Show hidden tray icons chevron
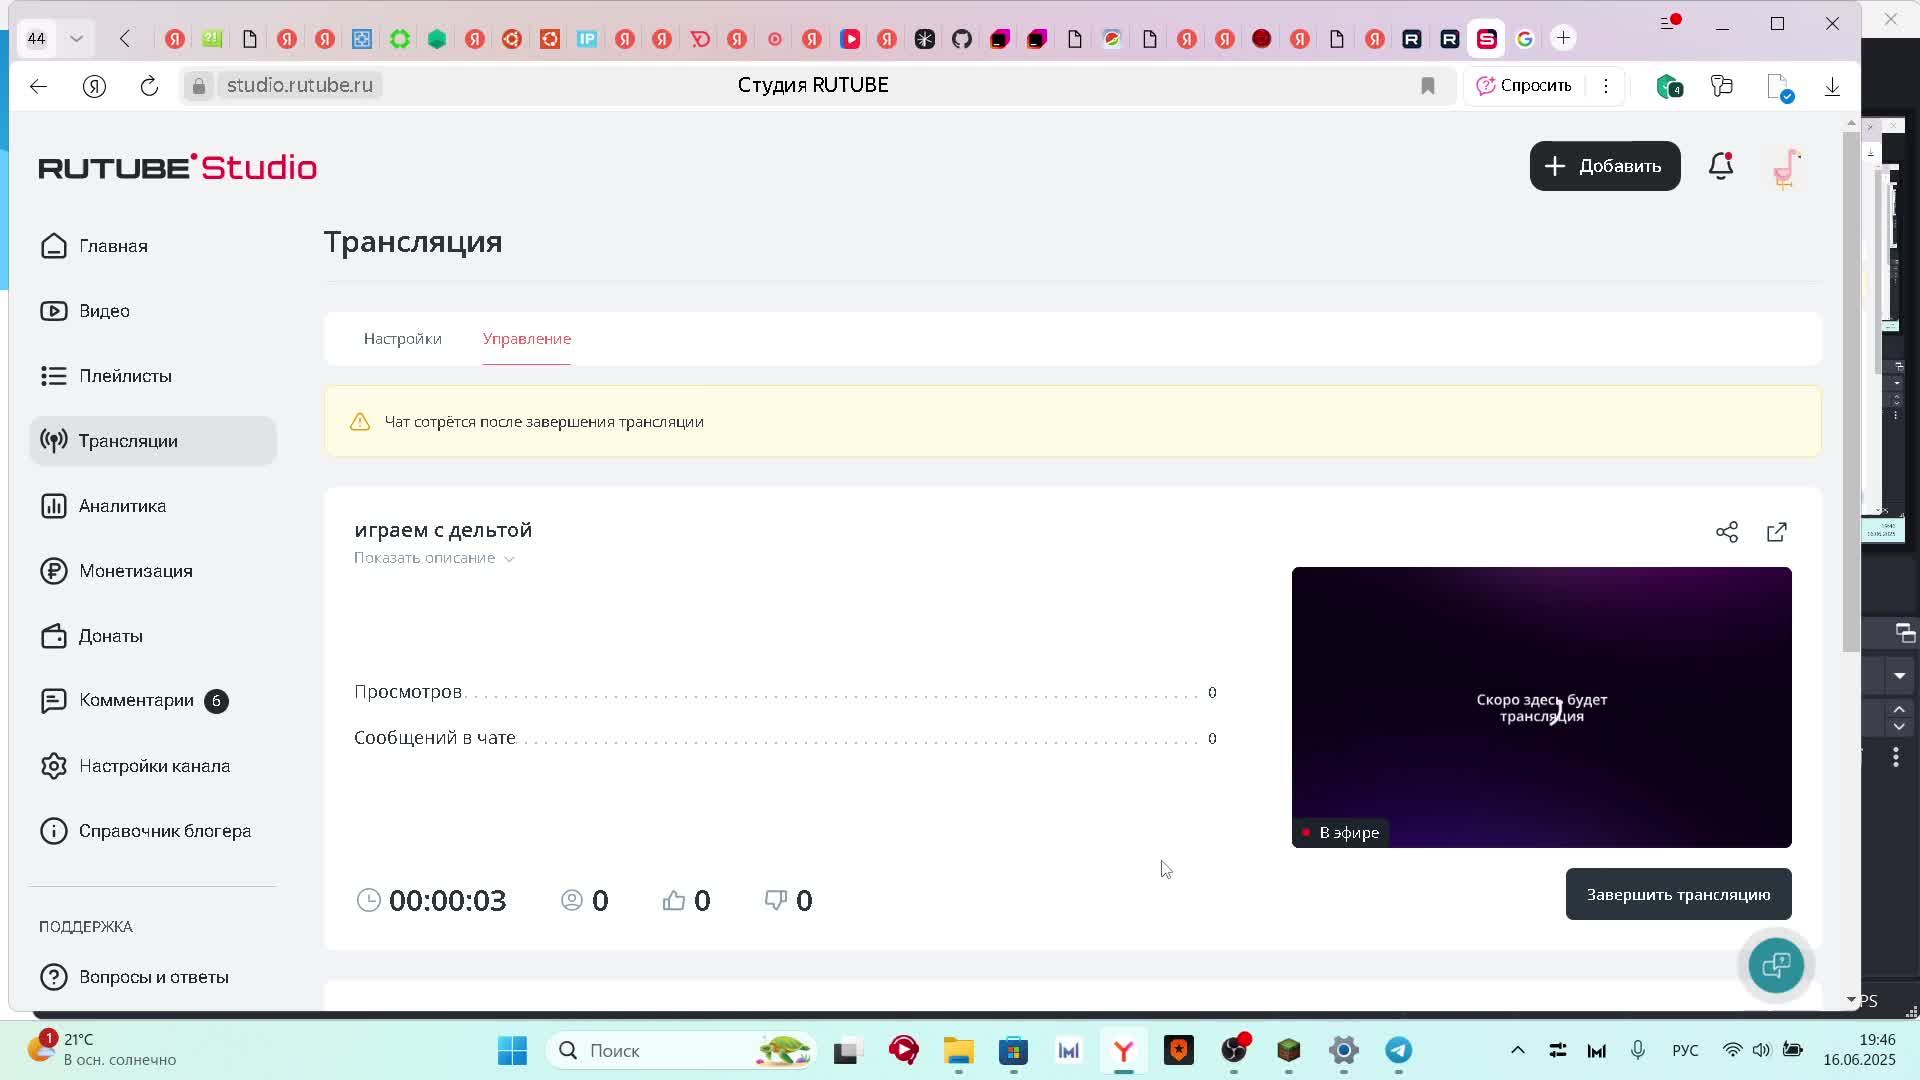1920x1080 pixels. (x=1517, y=1050)
